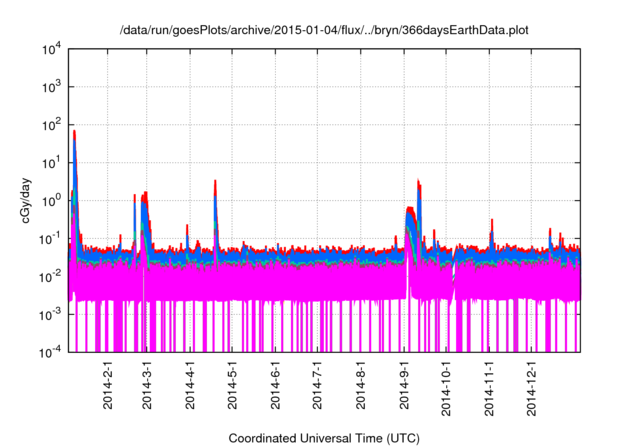Select the 2014-10-1 date tick label

(445, 393)
